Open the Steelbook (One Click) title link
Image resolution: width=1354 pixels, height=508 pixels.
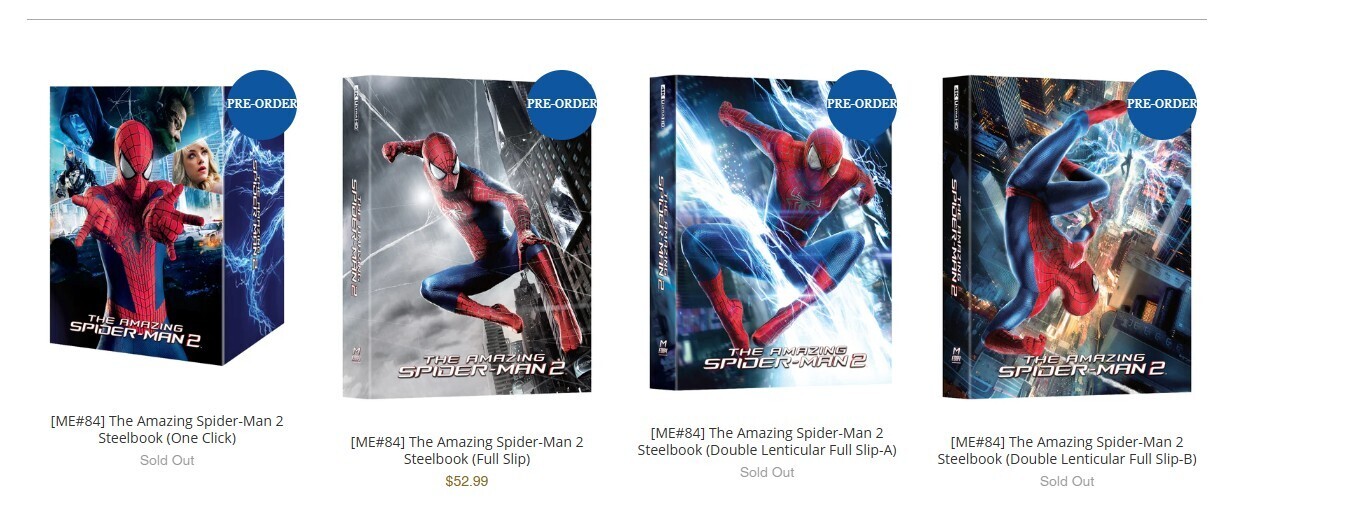(x=167, y=430)
